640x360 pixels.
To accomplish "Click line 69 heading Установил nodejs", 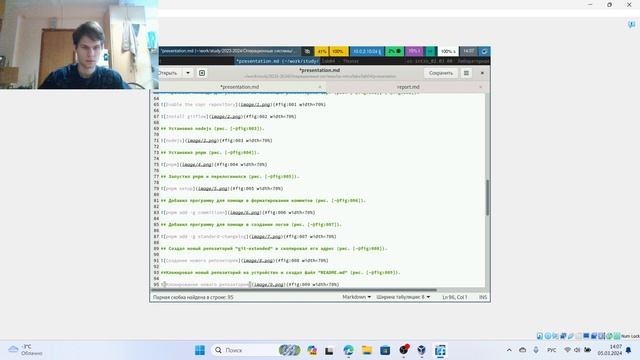I will 212,129.
